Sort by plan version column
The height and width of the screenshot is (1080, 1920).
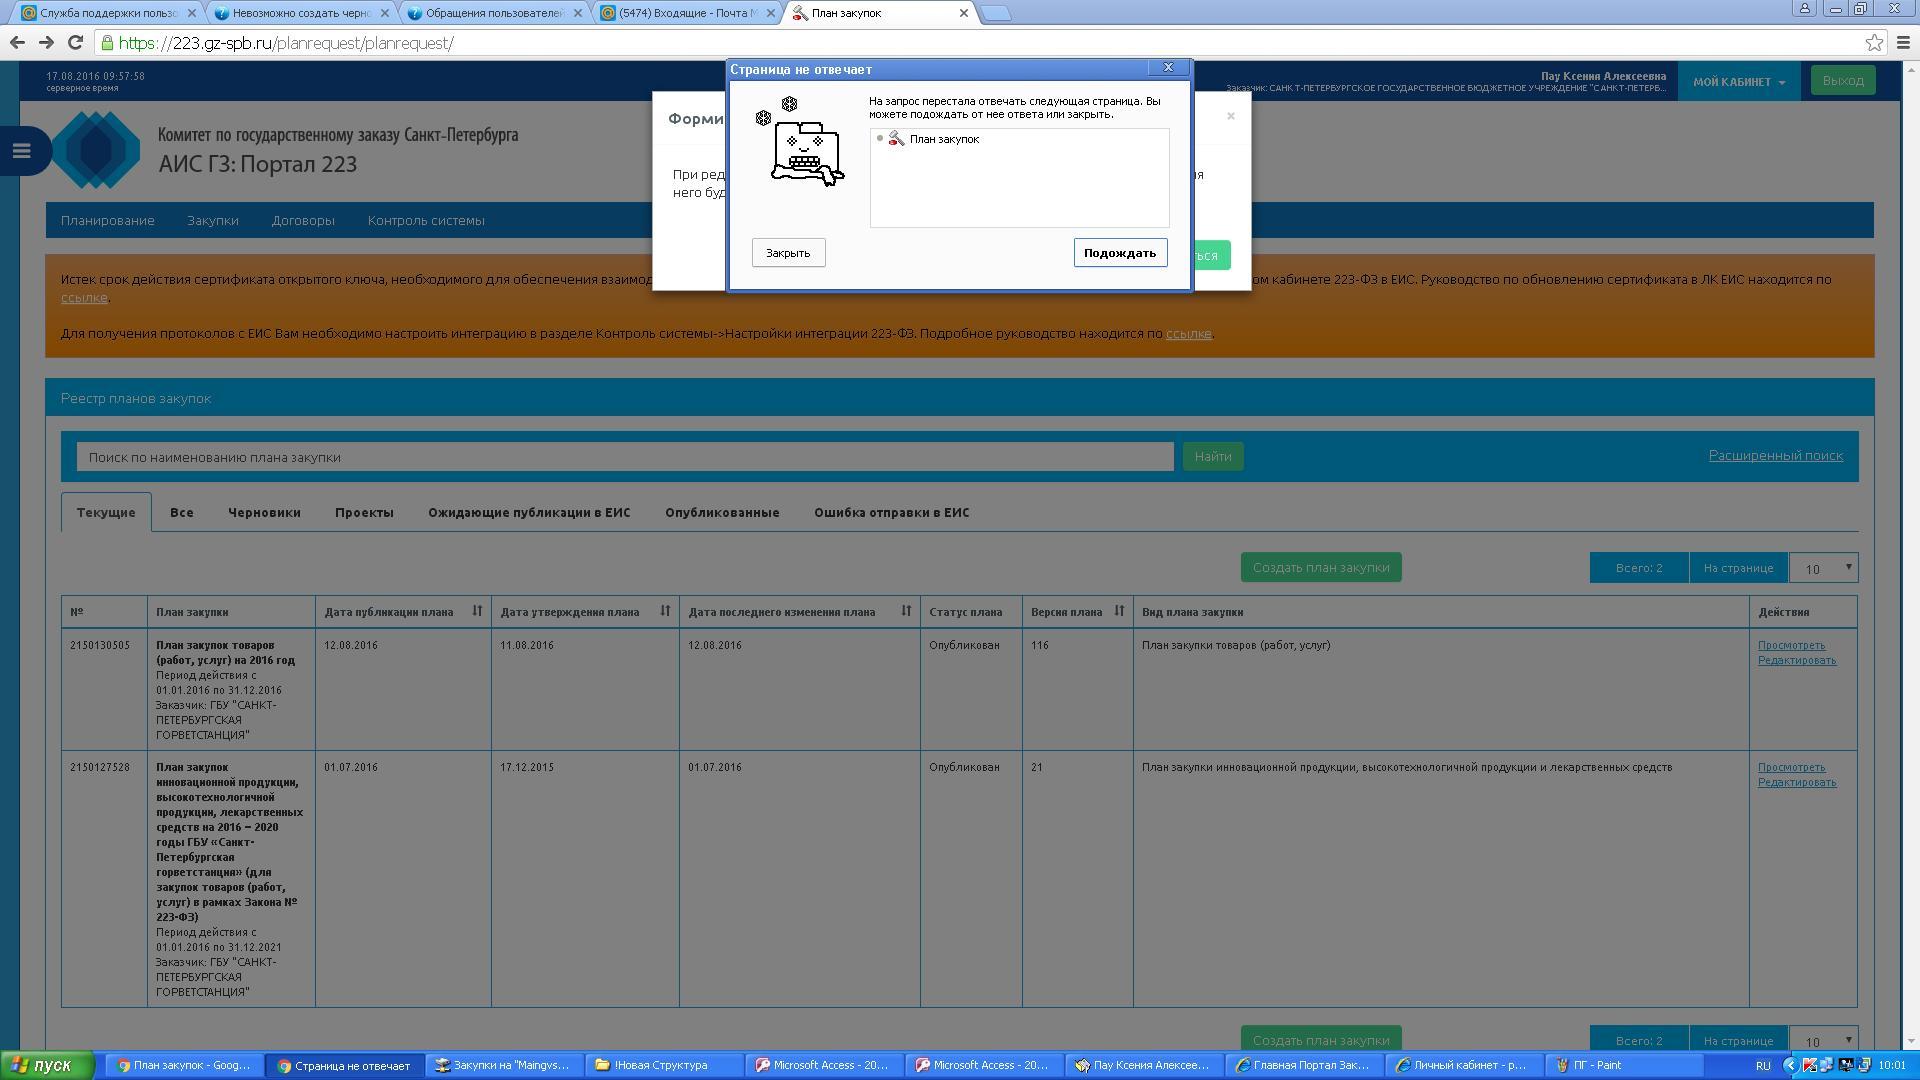1119,611
